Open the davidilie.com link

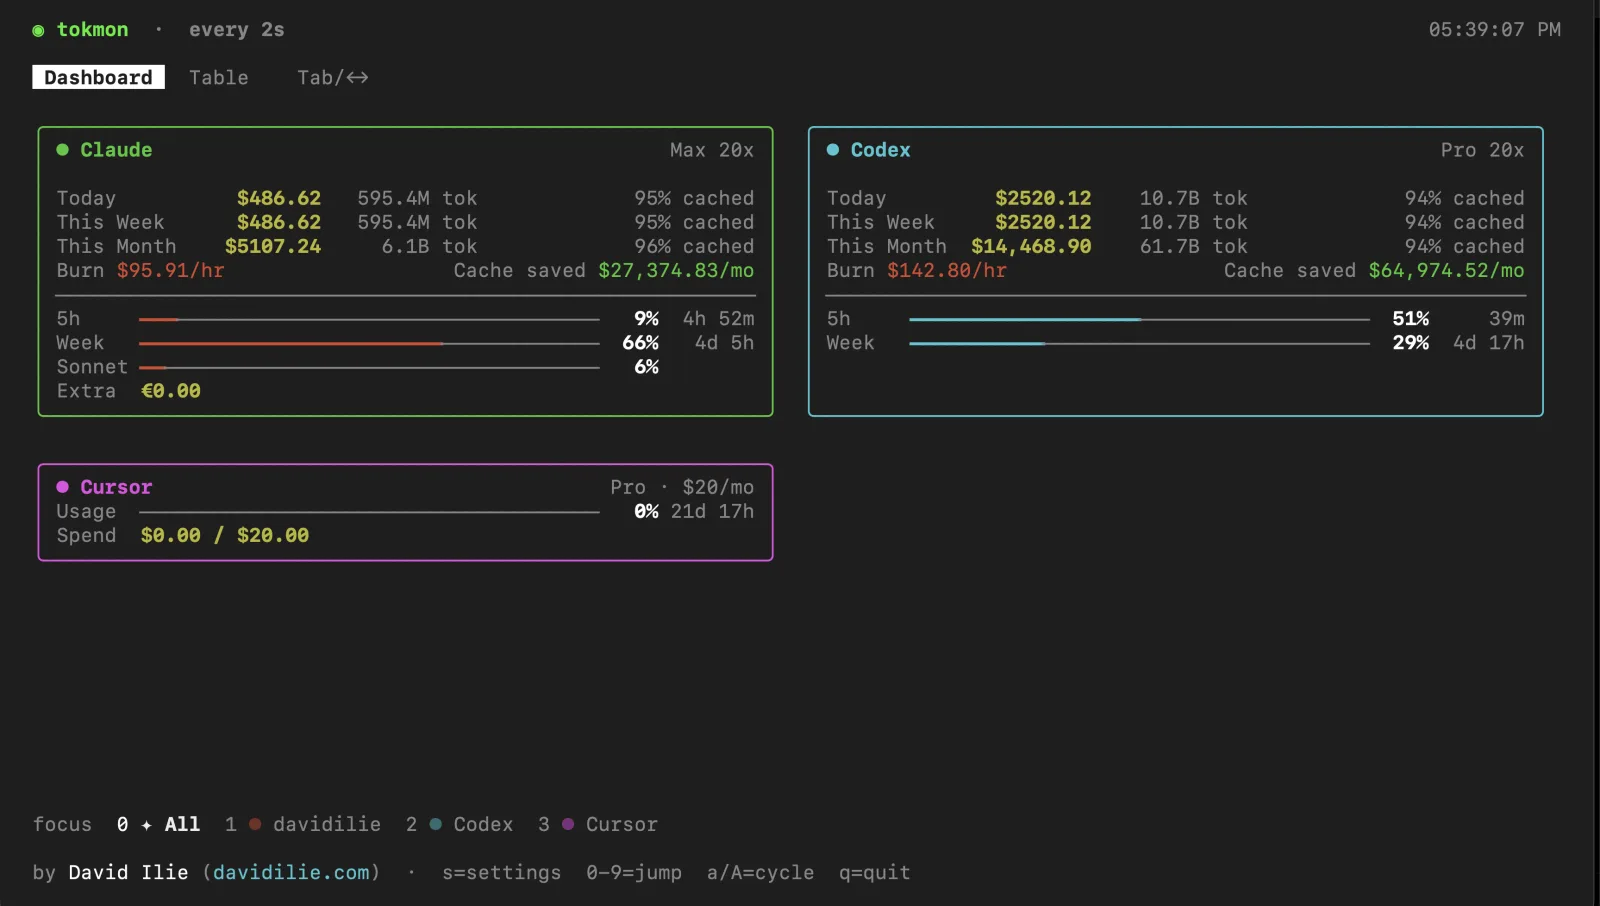(x=291, y=873)
